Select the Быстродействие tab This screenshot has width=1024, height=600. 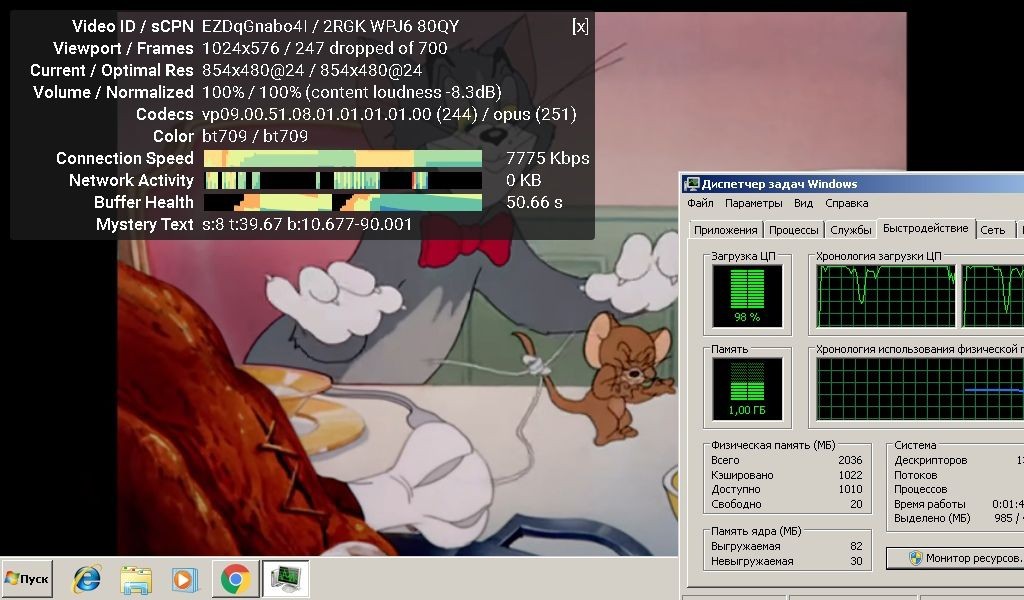pyautogui.click(x=925, y=229)
